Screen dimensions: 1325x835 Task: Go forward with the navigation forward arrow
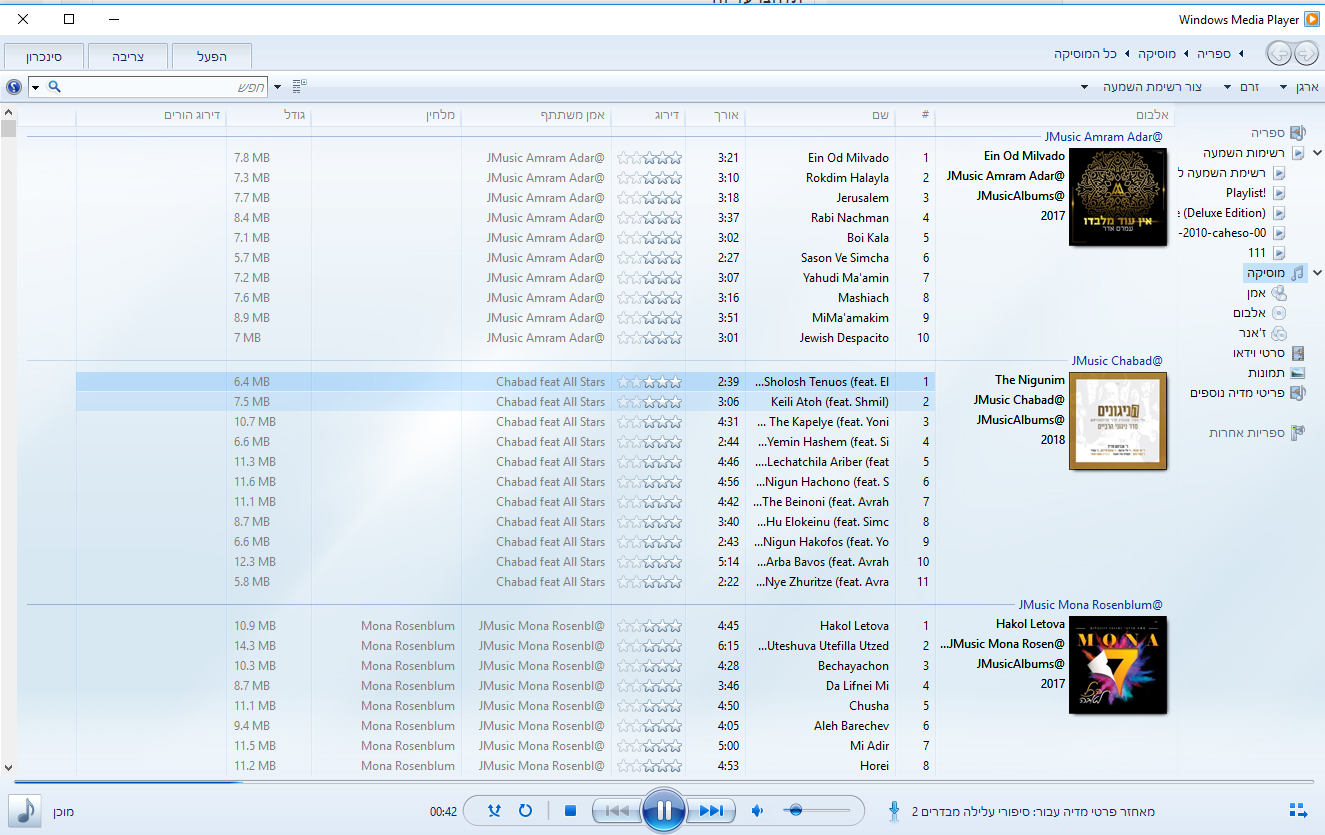(x=1278, y=53)
